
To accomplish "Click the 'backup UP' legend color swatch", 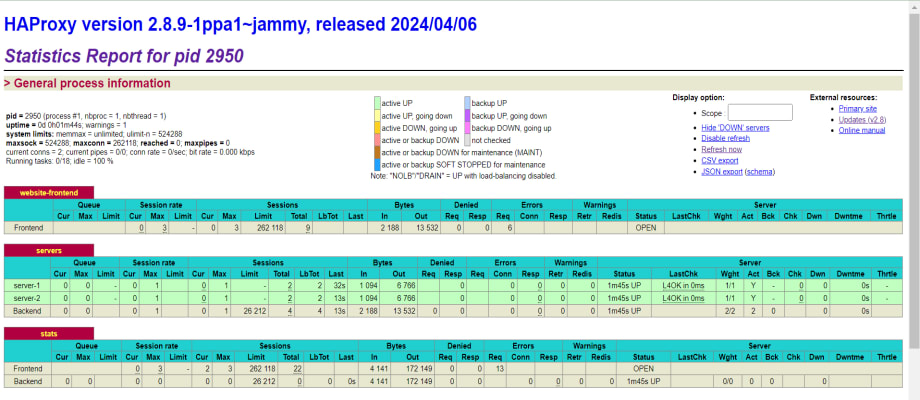I will (467, 103).
